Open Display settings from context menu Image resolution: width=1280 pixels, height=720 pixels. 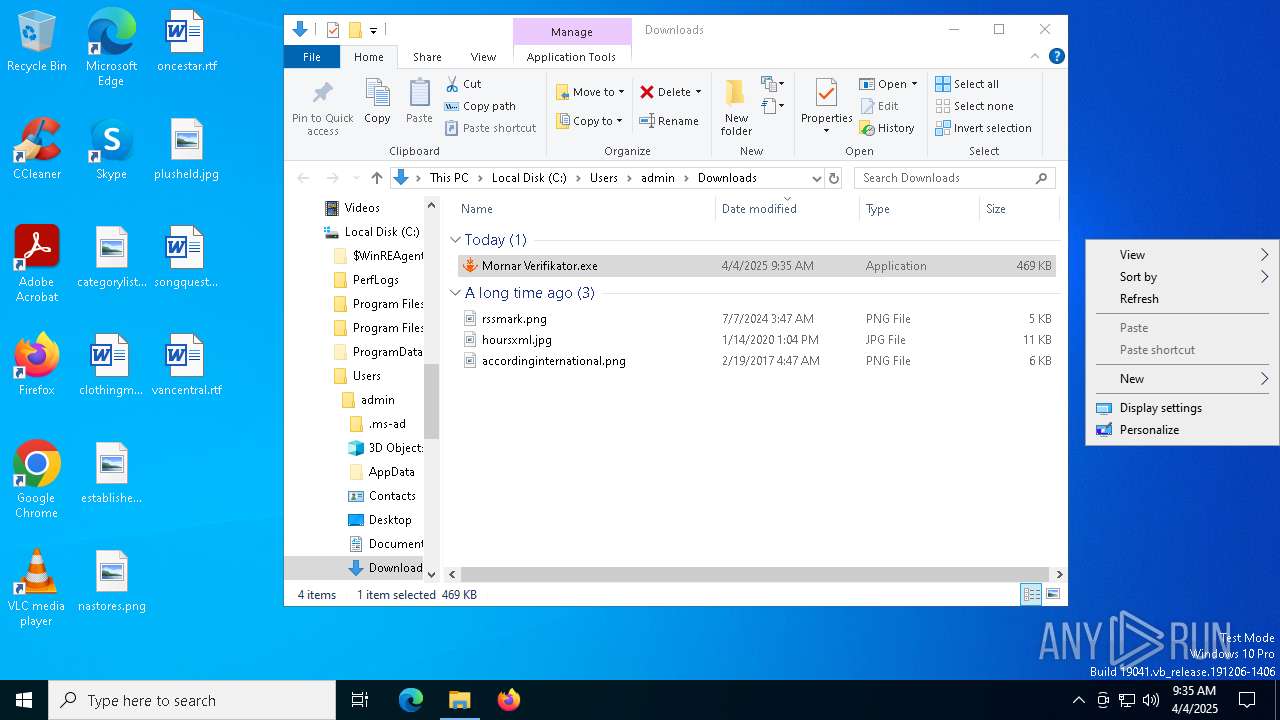pyautogui.click(x=1182, y=408)
